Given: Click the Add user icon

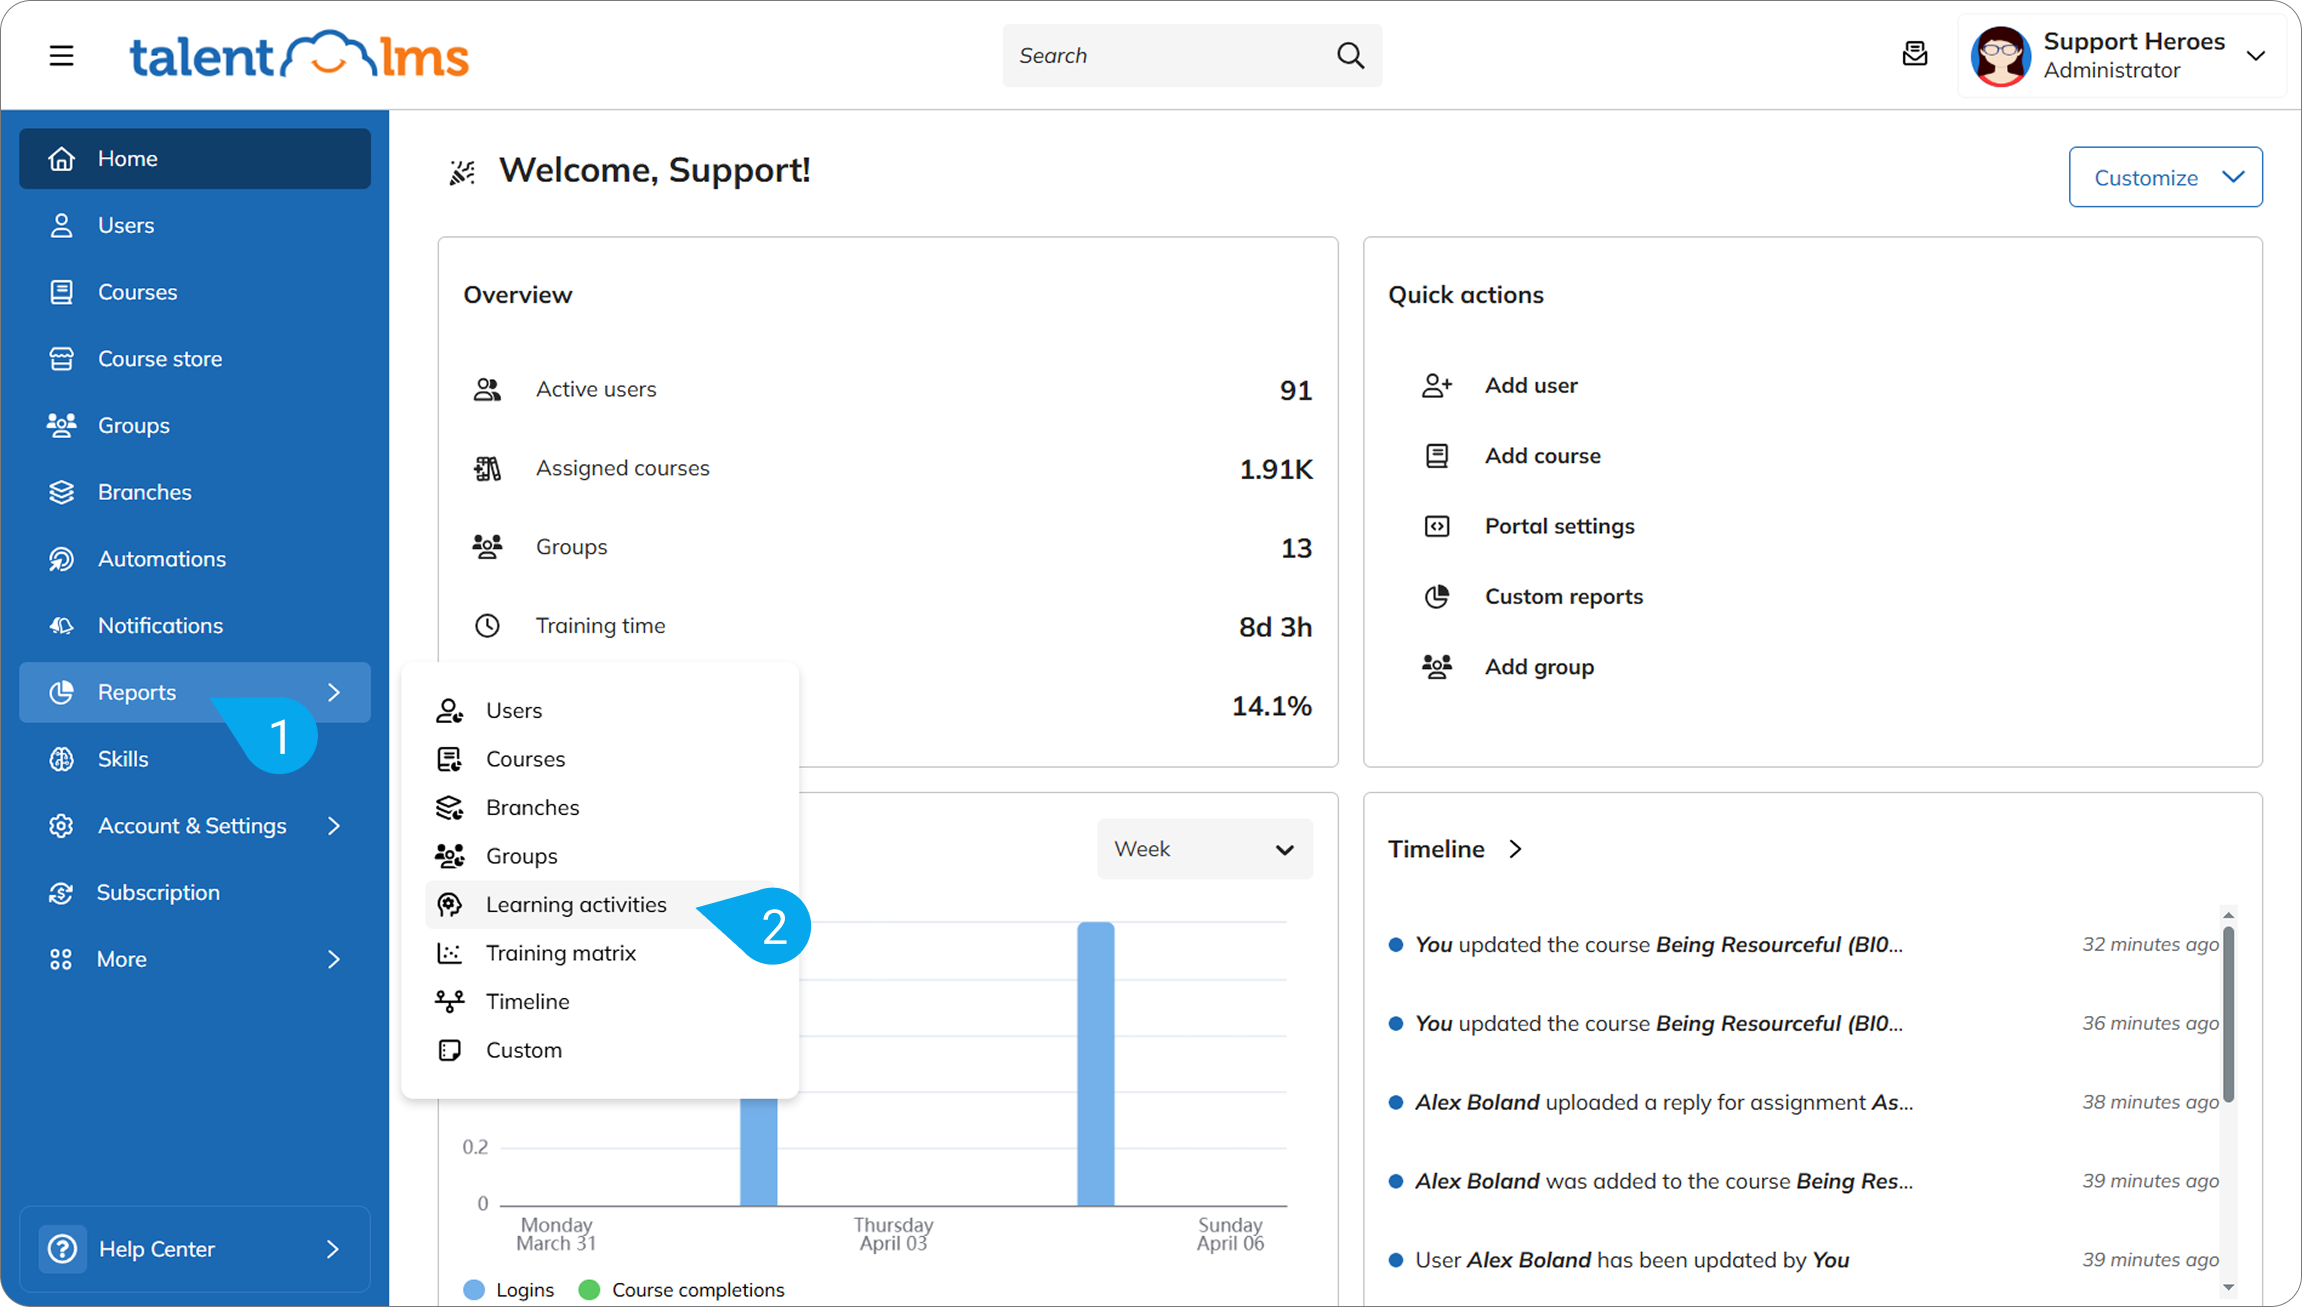Looking at the screenshot, I should pos(1436,386).
